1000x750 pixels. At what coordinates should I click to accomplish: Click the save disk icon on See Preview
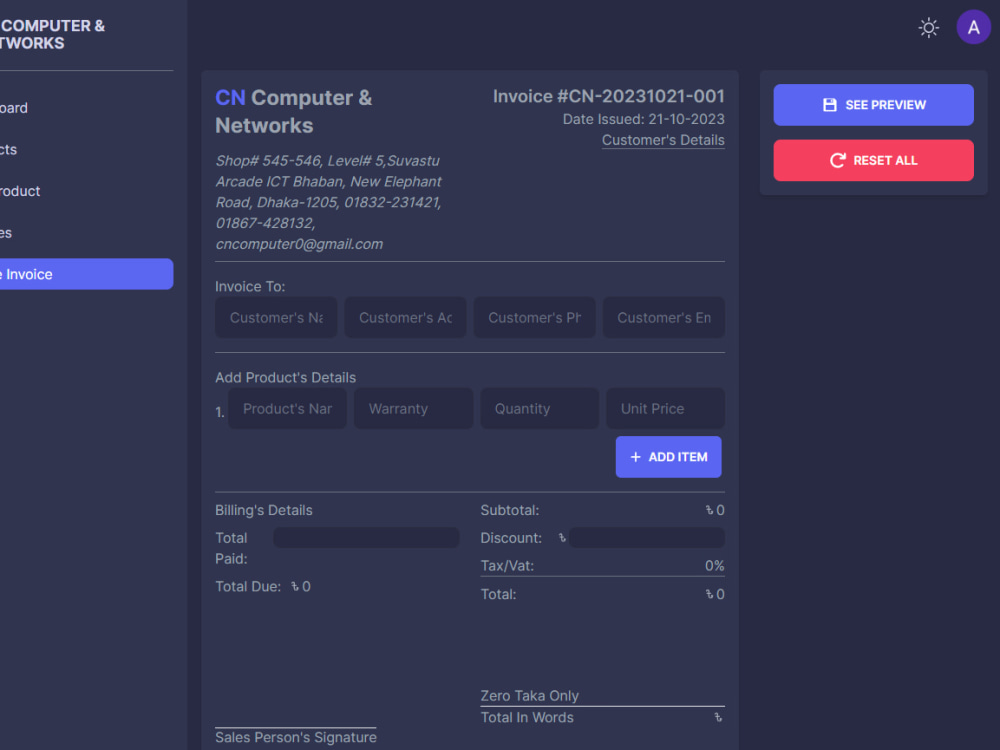(830, 104)
